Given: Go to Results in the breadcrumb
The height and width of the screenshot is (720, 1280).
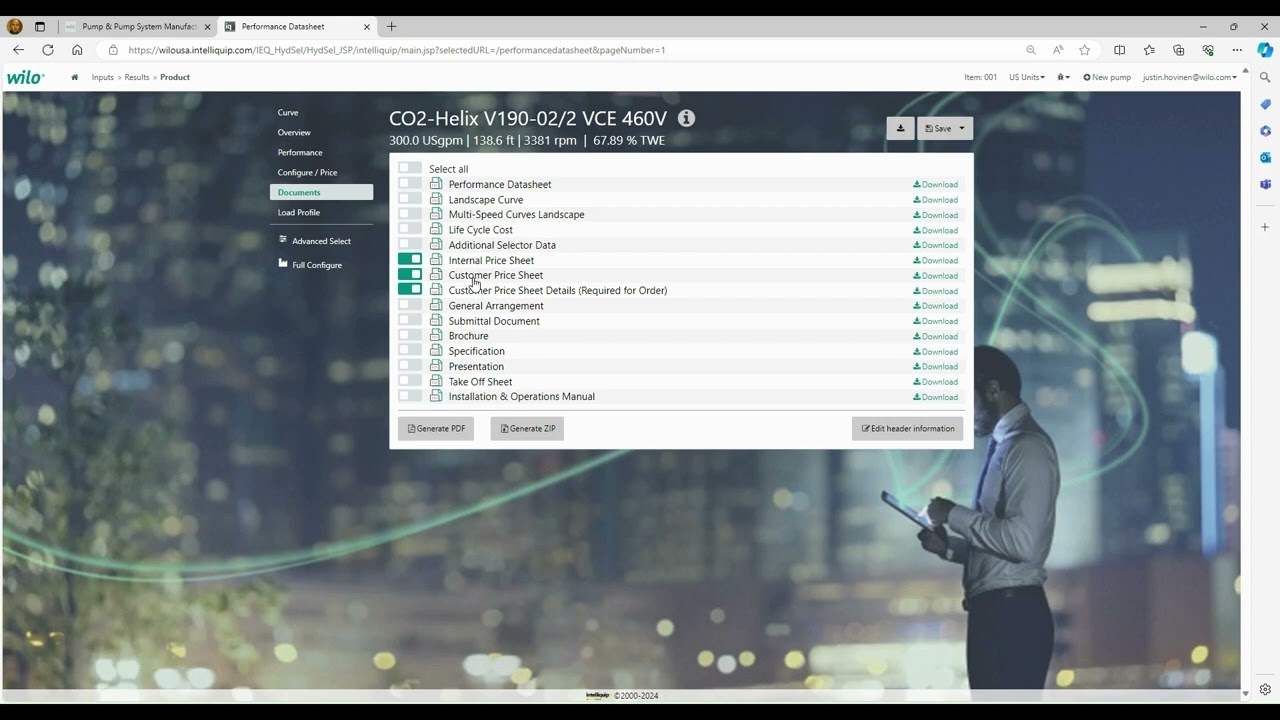Looking at the screenshot, I should 137,77.
